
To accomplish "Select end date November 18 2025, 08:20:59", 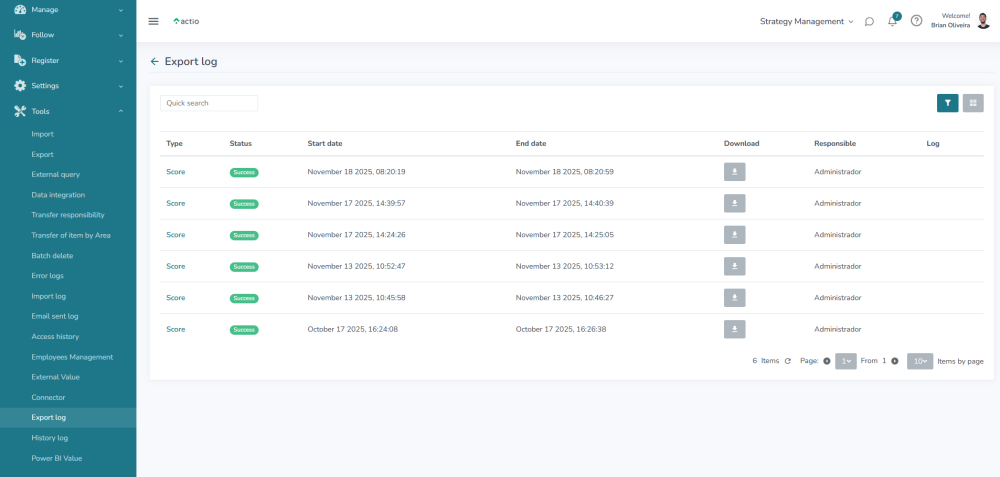I will pos(564,172).
